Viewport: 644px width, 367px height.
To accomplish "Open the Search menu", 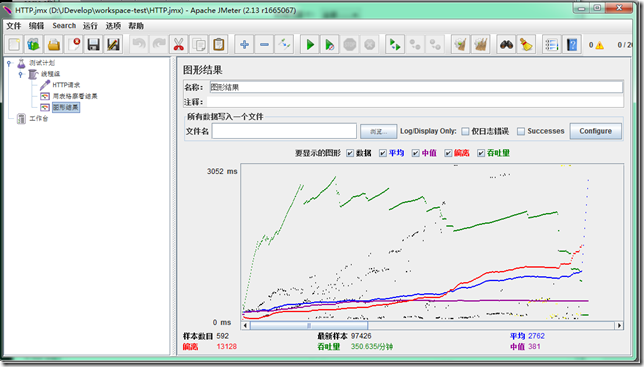I will 64,25.
